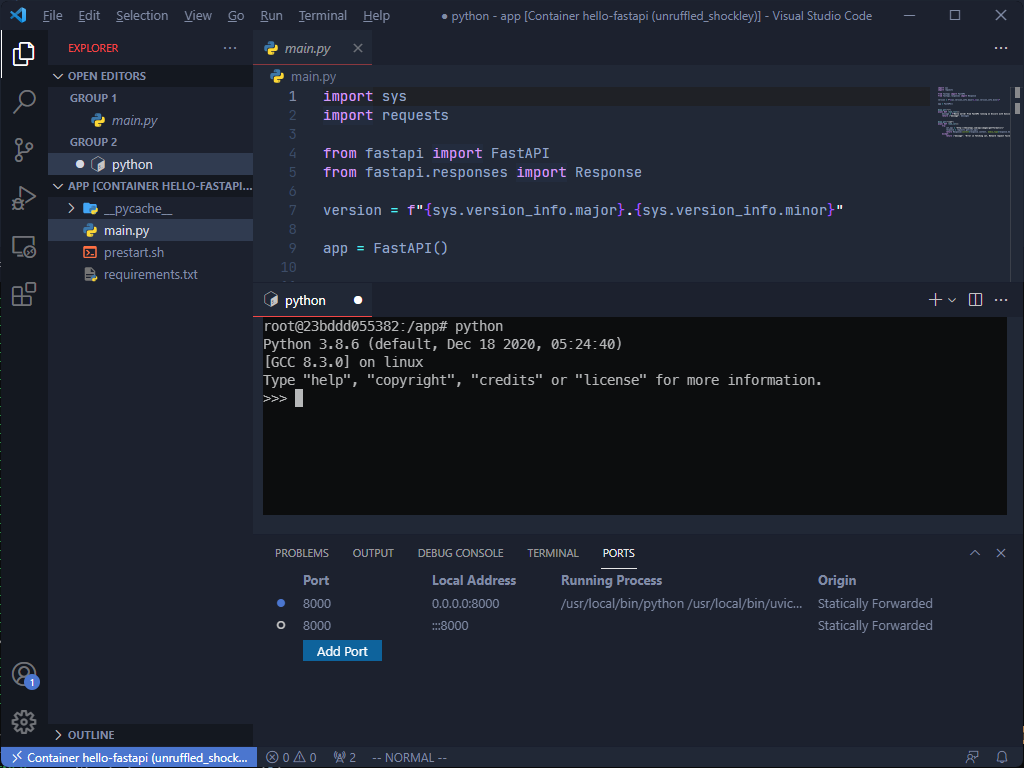
Task: Open the Run and Debug view icon
Action: tap(24, 198)
